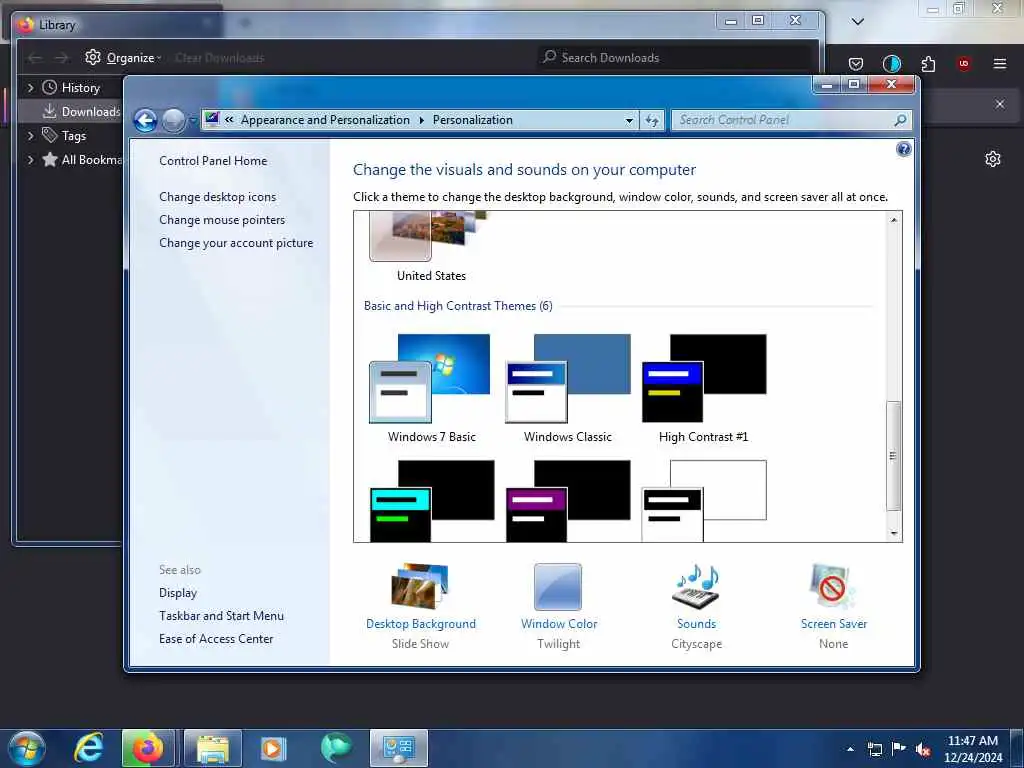This screenshot has height=768, width=1024.
Task: Open Windows Media Player from taskbar
Action: tap(273, 748)
